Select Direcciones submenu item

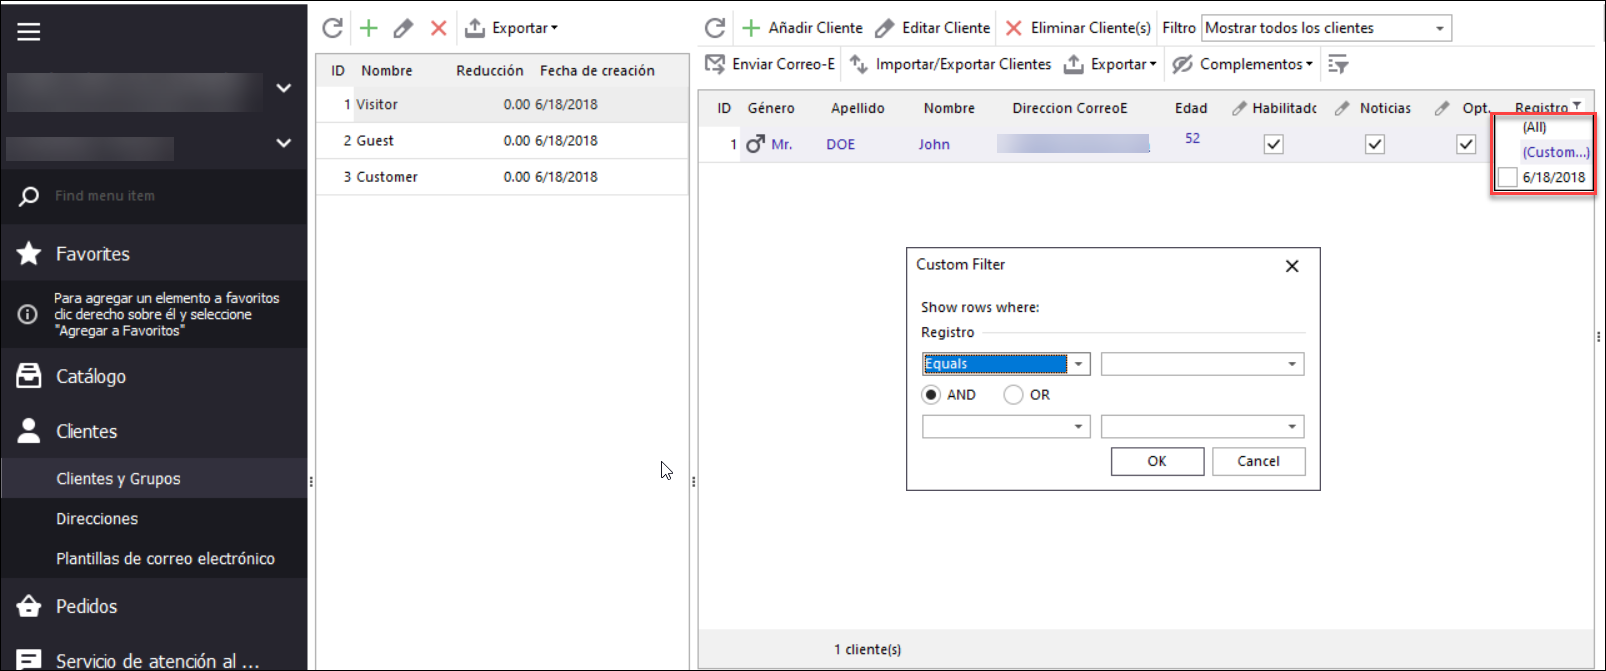pyautogui.click(x=154, y=518)
